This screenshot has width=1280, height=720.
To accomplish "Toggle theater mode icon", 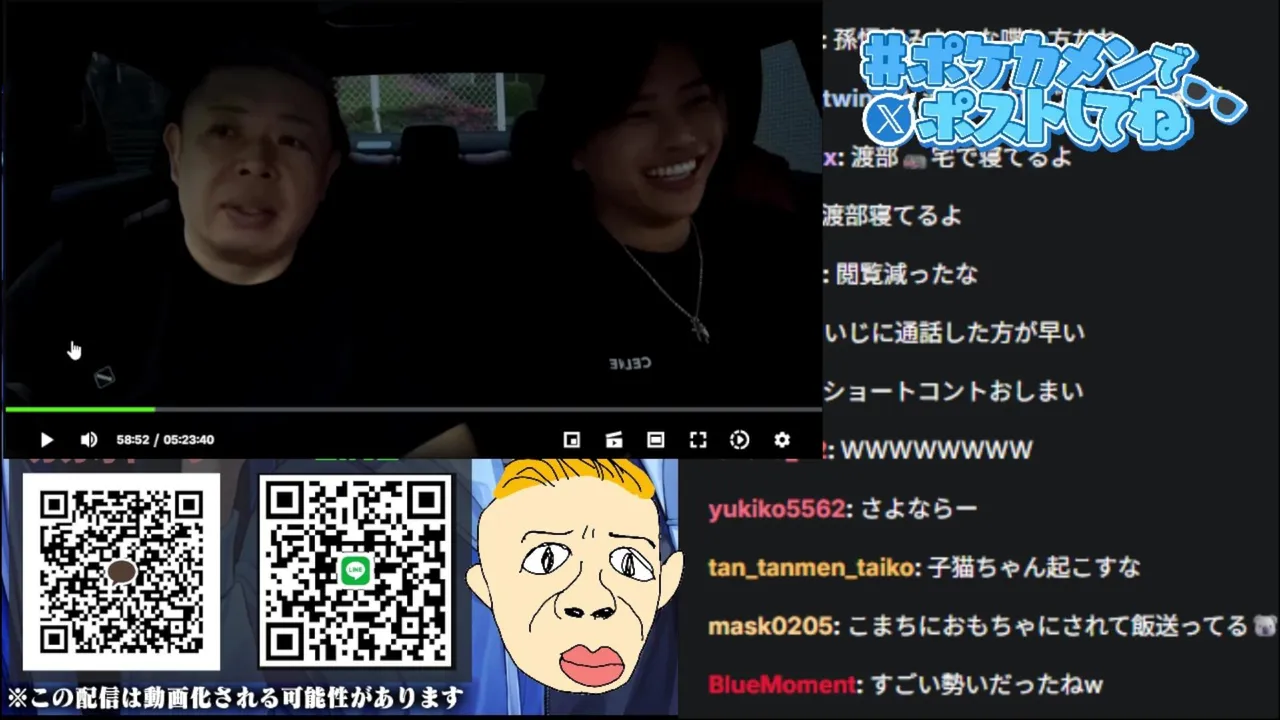I will 655,440.
